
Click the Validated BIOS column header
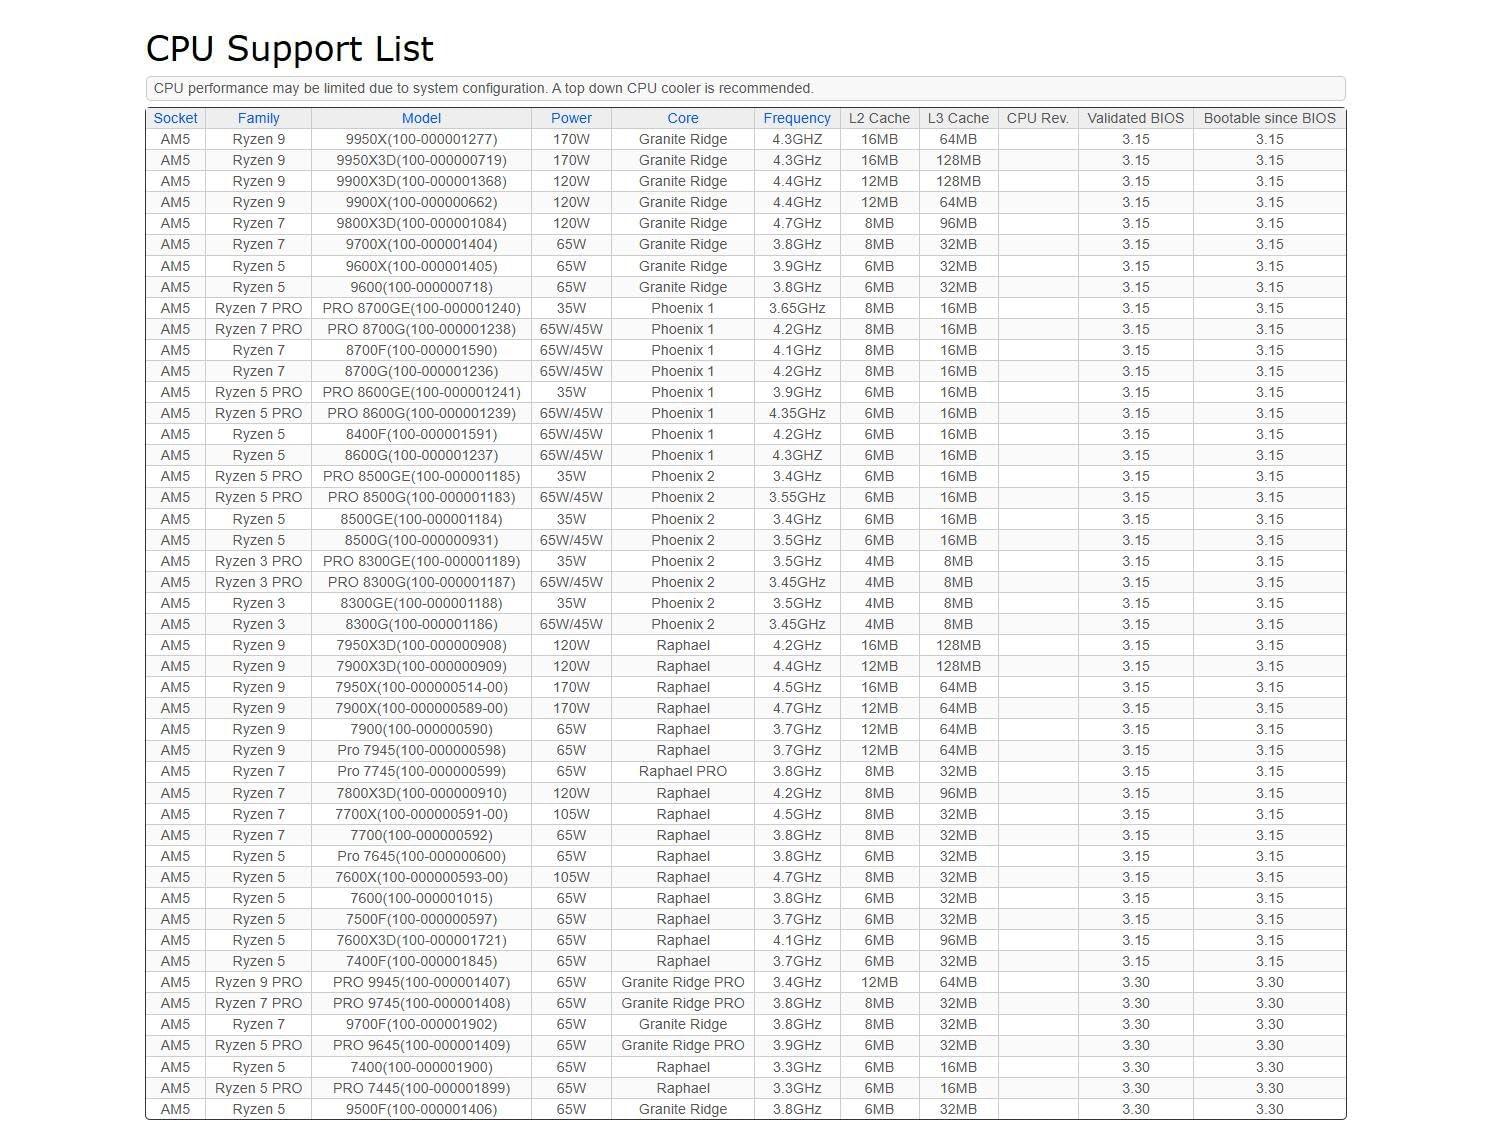click(1135, 118)
